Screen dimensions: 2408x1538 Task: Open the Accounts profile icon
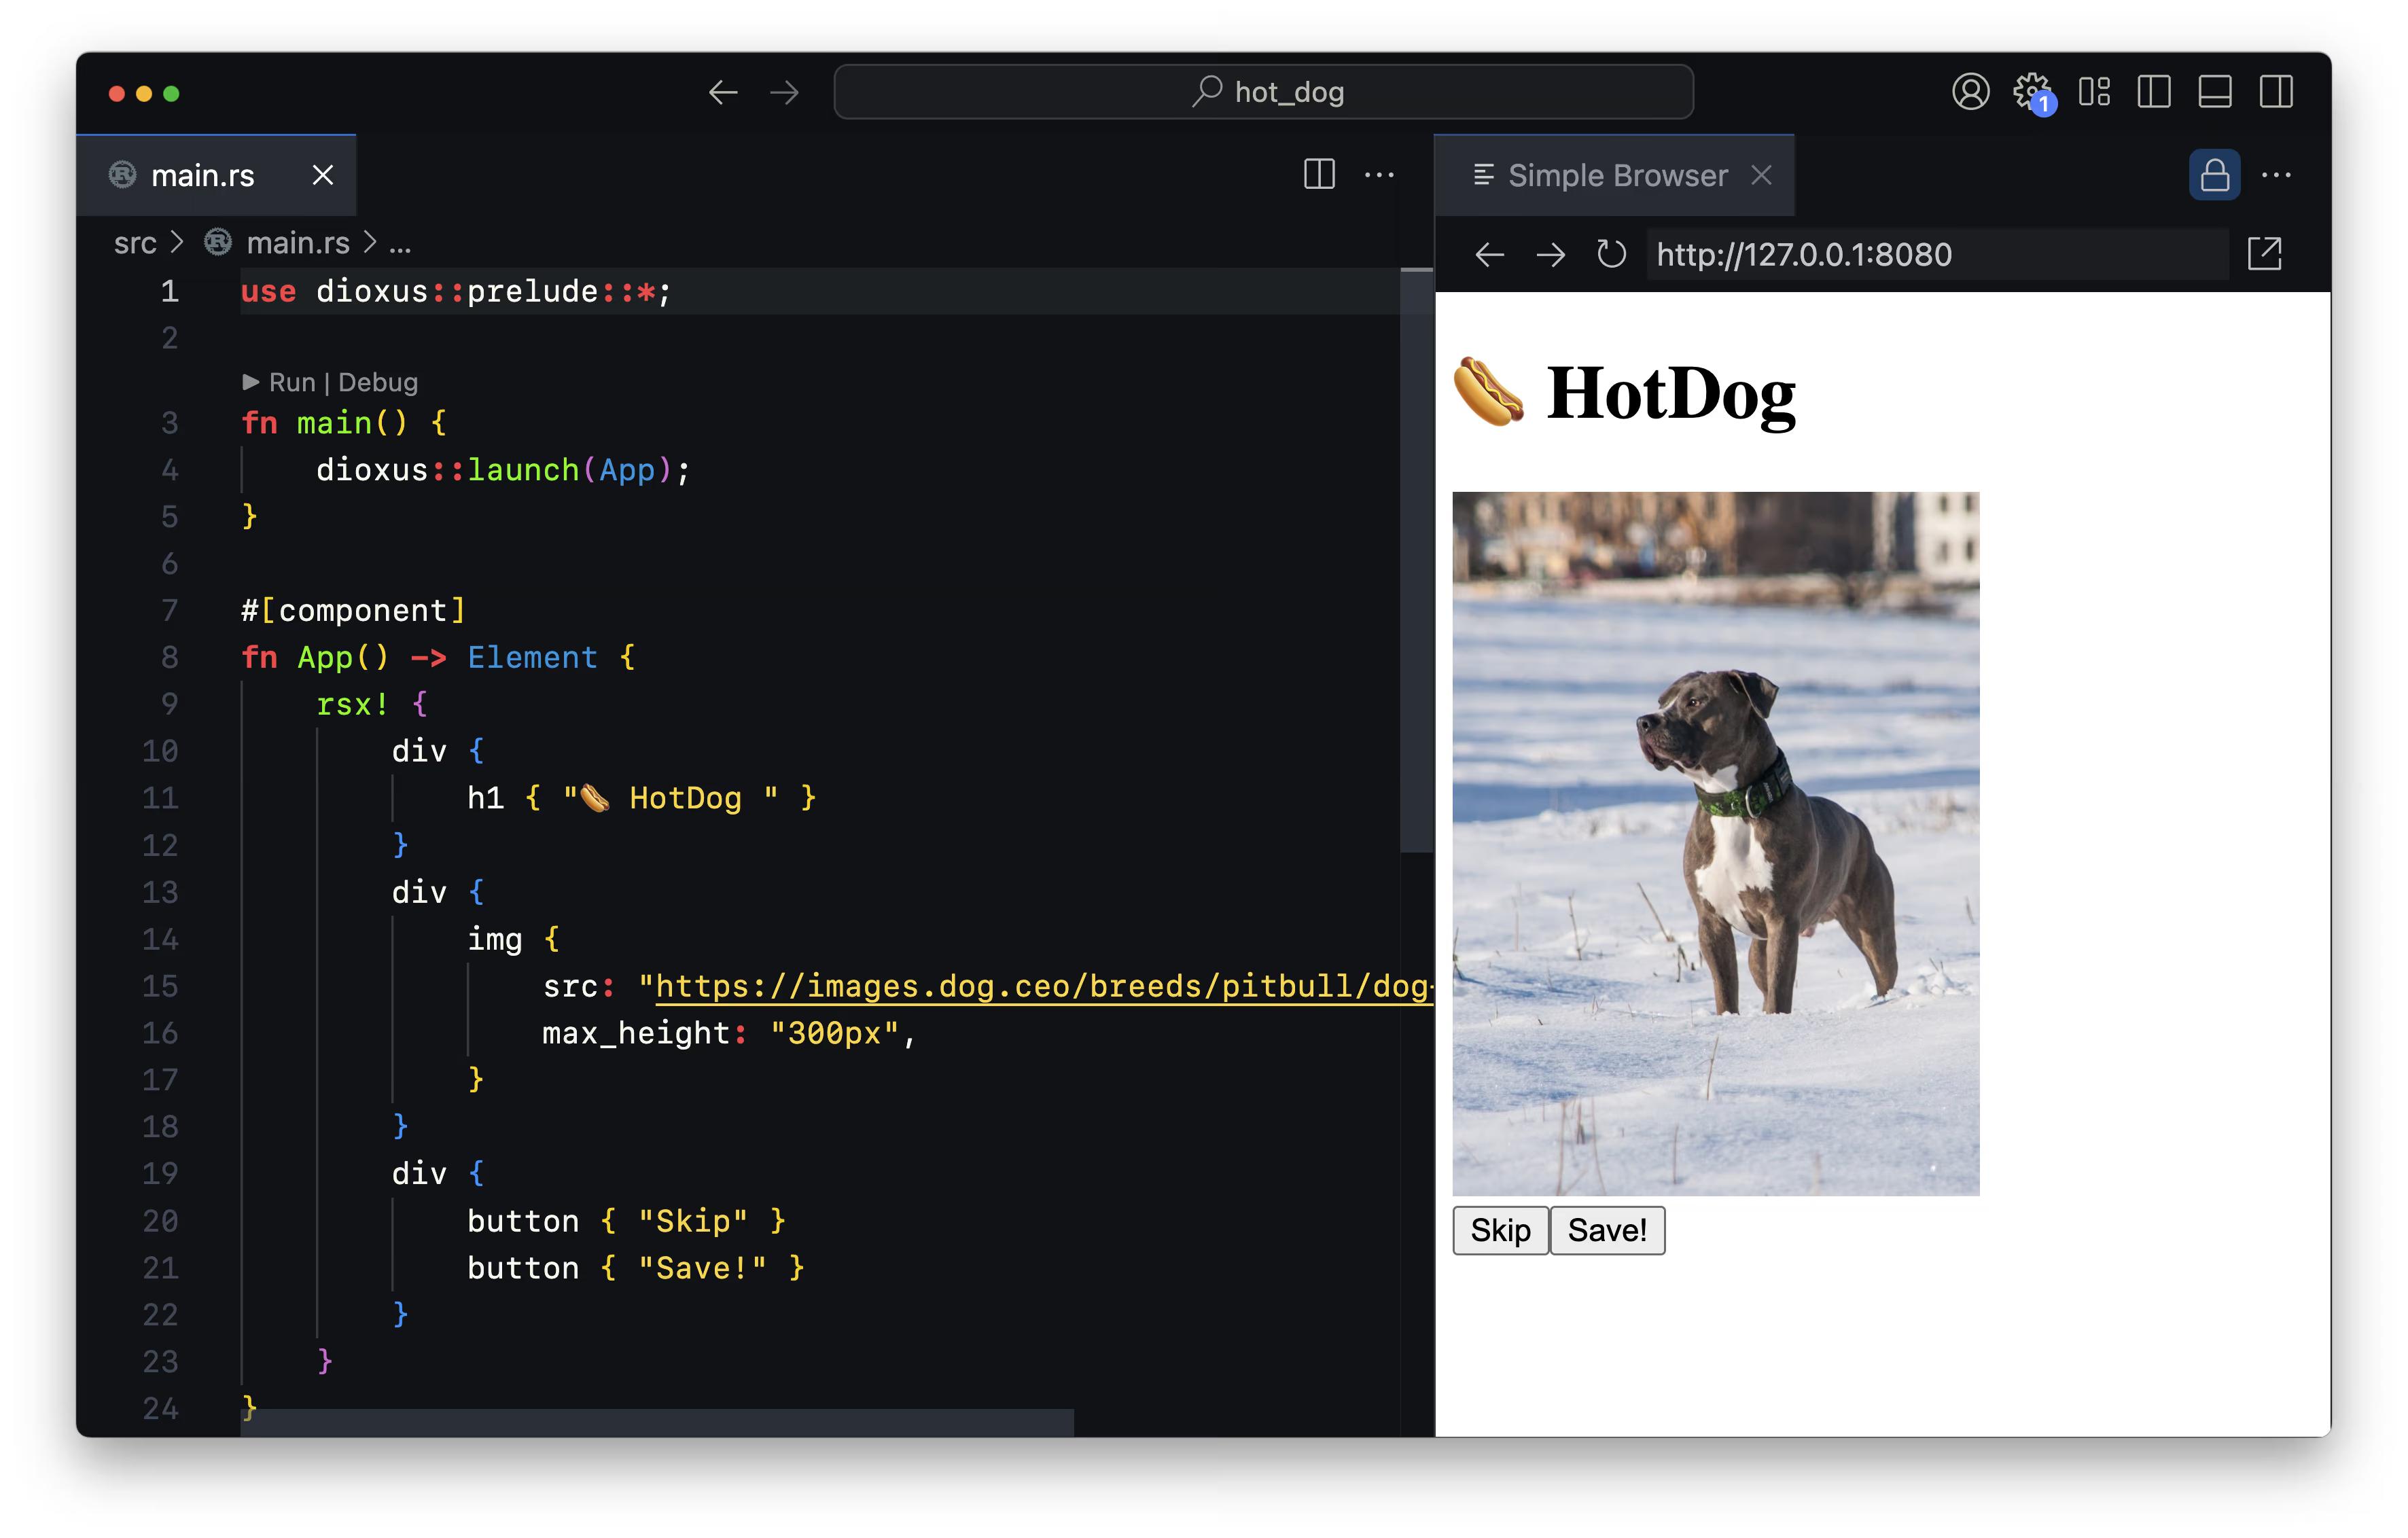[1970, 92]
